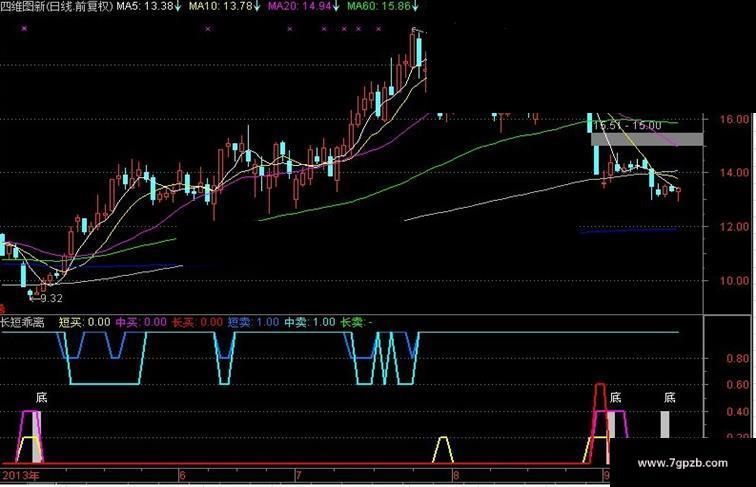Click the 短买: 0.00 value
This screenshot has height=487, width=756.
84,322
